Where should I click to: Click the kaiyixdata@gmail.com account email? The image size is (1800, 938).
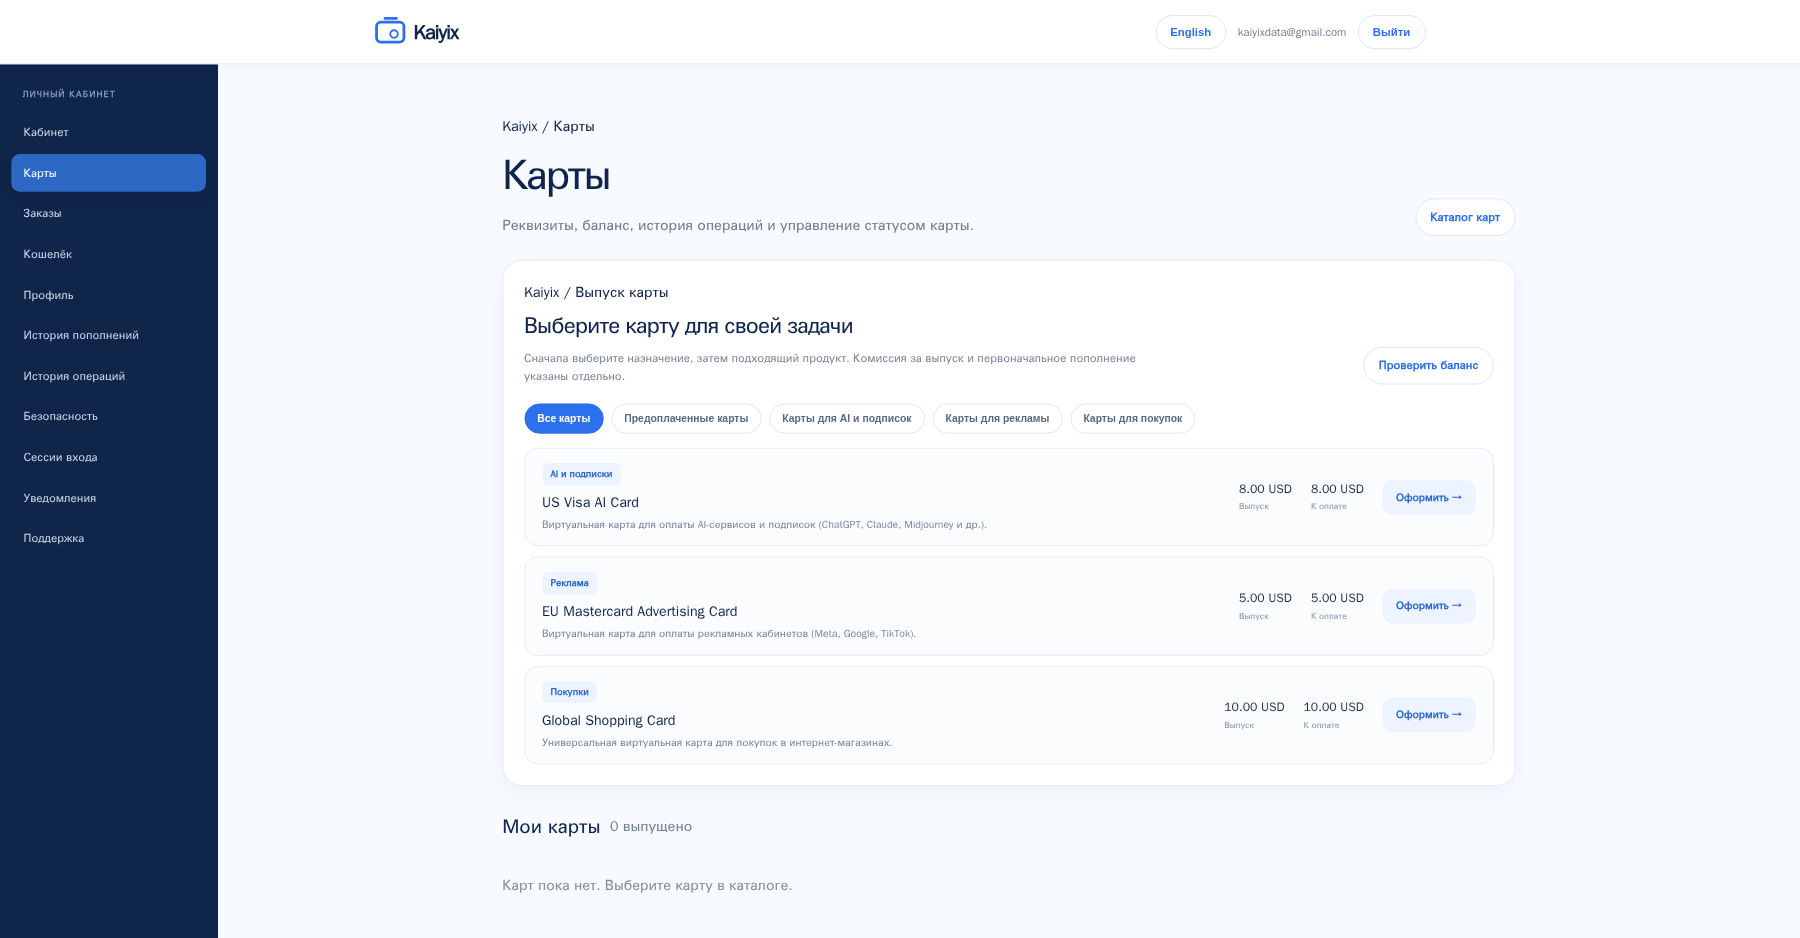(1292, 32)
